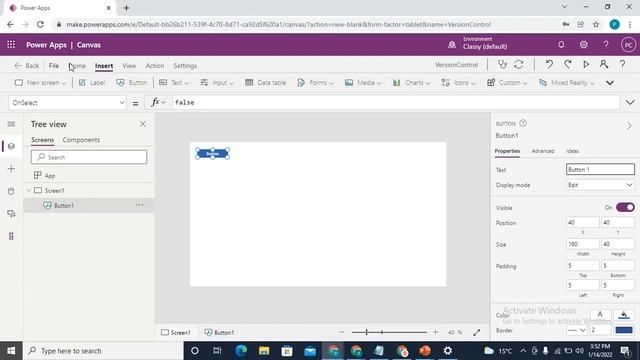Click the environment icon in the header
The height and width of the screenshot is (360, 640).
pos(452,44)
